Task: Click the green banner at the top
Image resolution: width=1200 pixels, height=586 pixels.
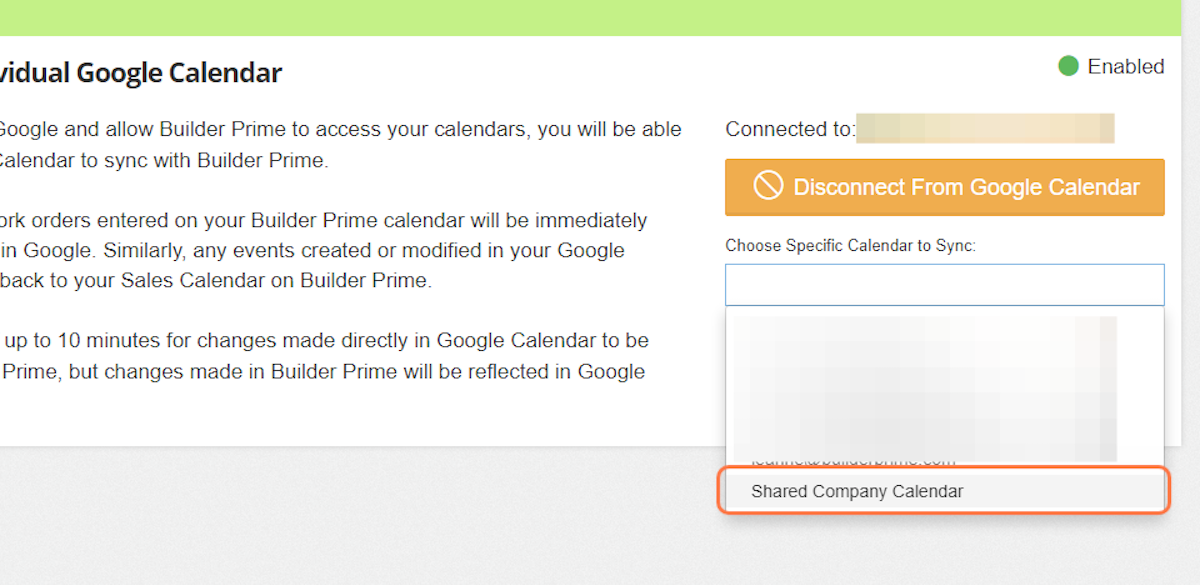Action: click(600, 15)
